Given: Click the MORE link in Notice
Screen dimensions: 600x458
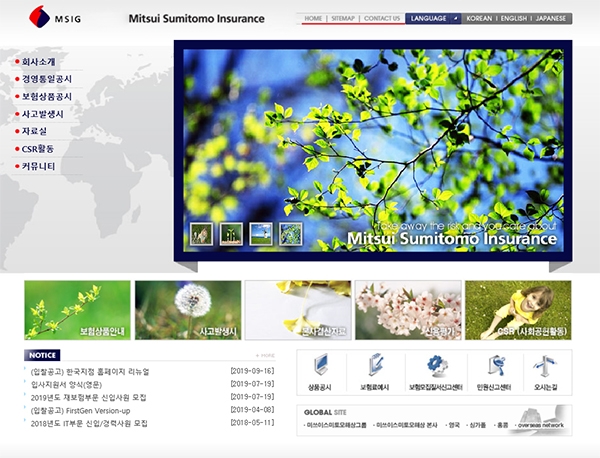Looking at the screenshot, I should pyautogui.click(x=265, y=355).
